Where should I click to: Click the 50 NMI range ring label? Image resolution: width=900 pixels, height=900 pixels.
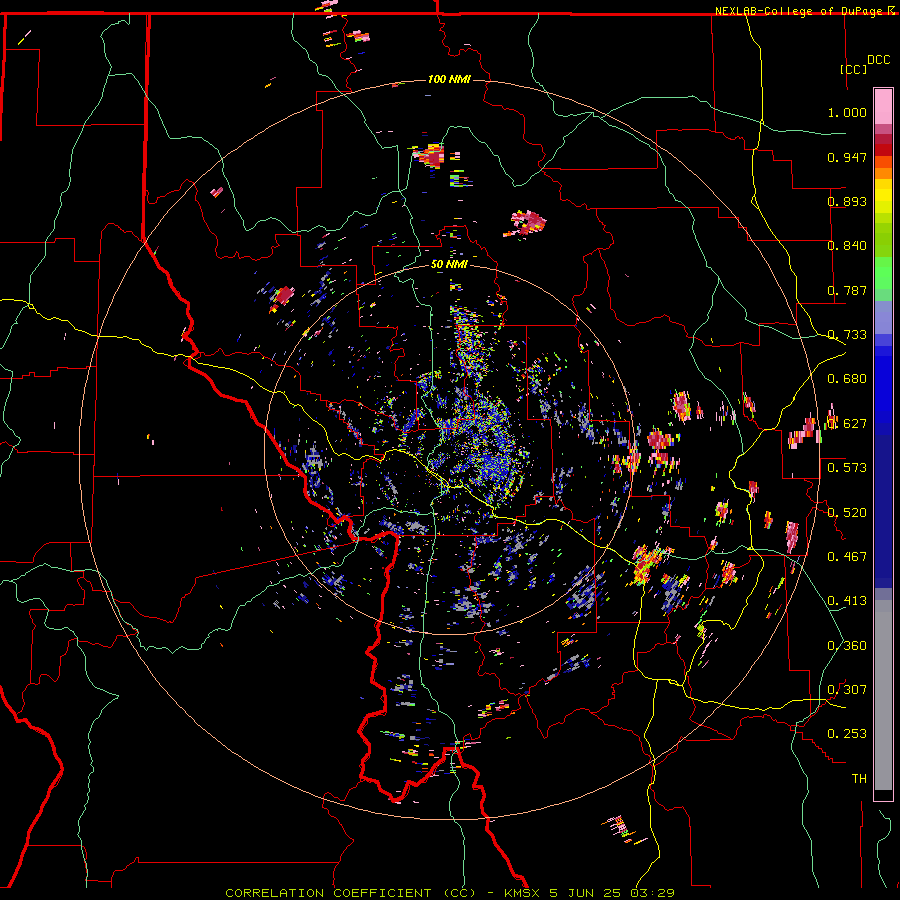tap(449, 264)
